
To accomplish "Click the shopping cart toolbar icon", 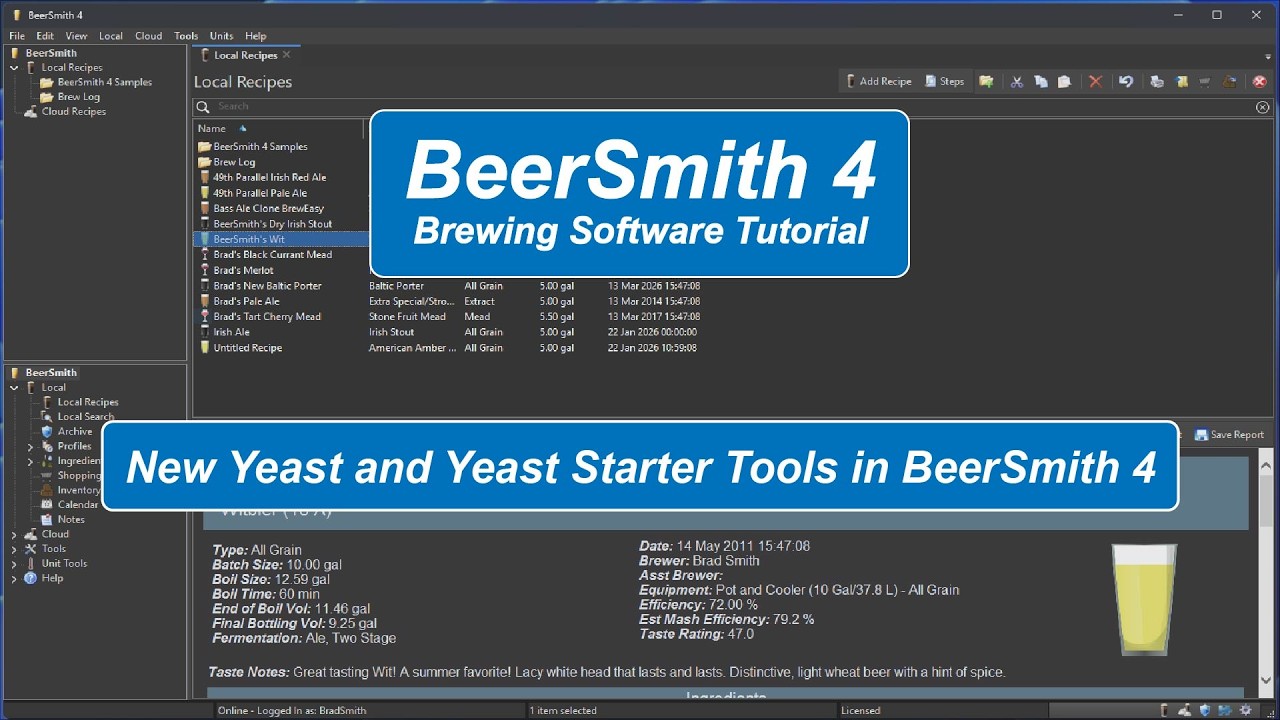I will 1205,82.
